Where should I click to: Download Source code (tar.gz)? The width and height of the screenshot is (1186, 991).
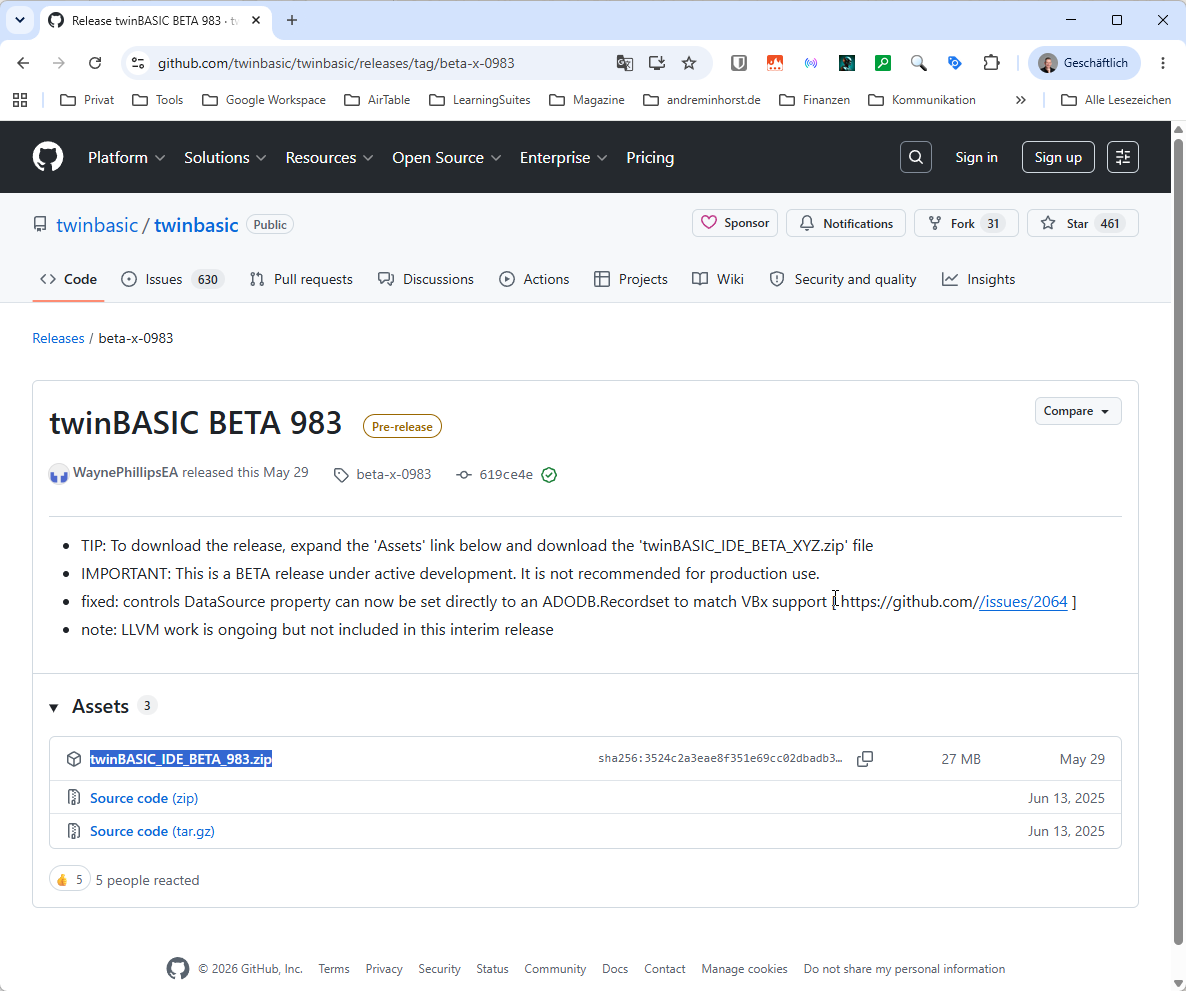[x=152, y=831]
